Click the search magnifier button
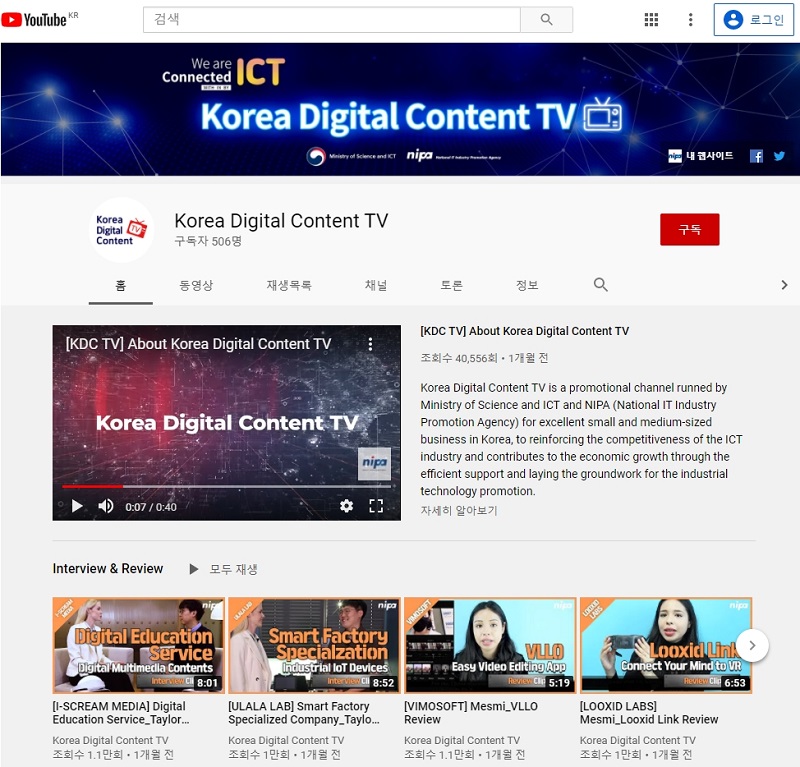This screenshot has width=800, height=767. click(x=546, y=20)
